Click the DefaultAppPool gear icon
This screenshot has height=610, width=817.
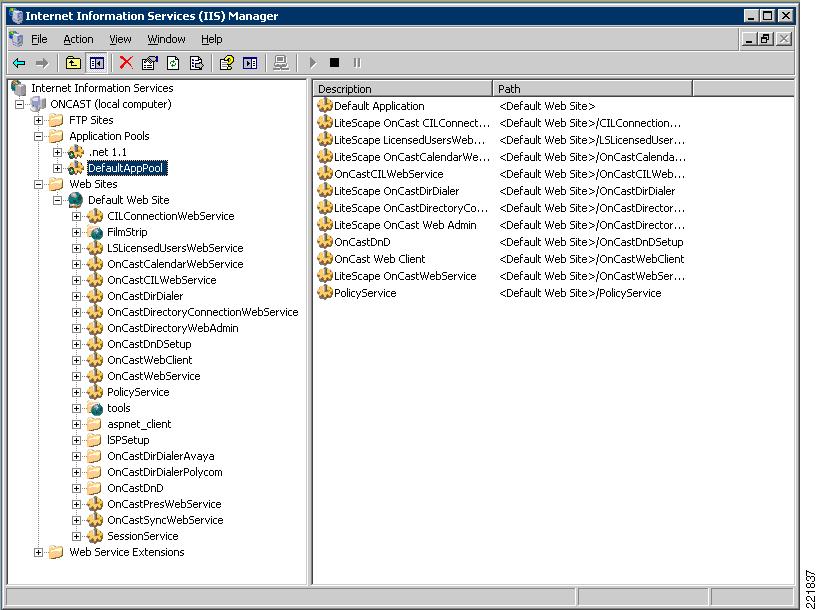[76, 168]
